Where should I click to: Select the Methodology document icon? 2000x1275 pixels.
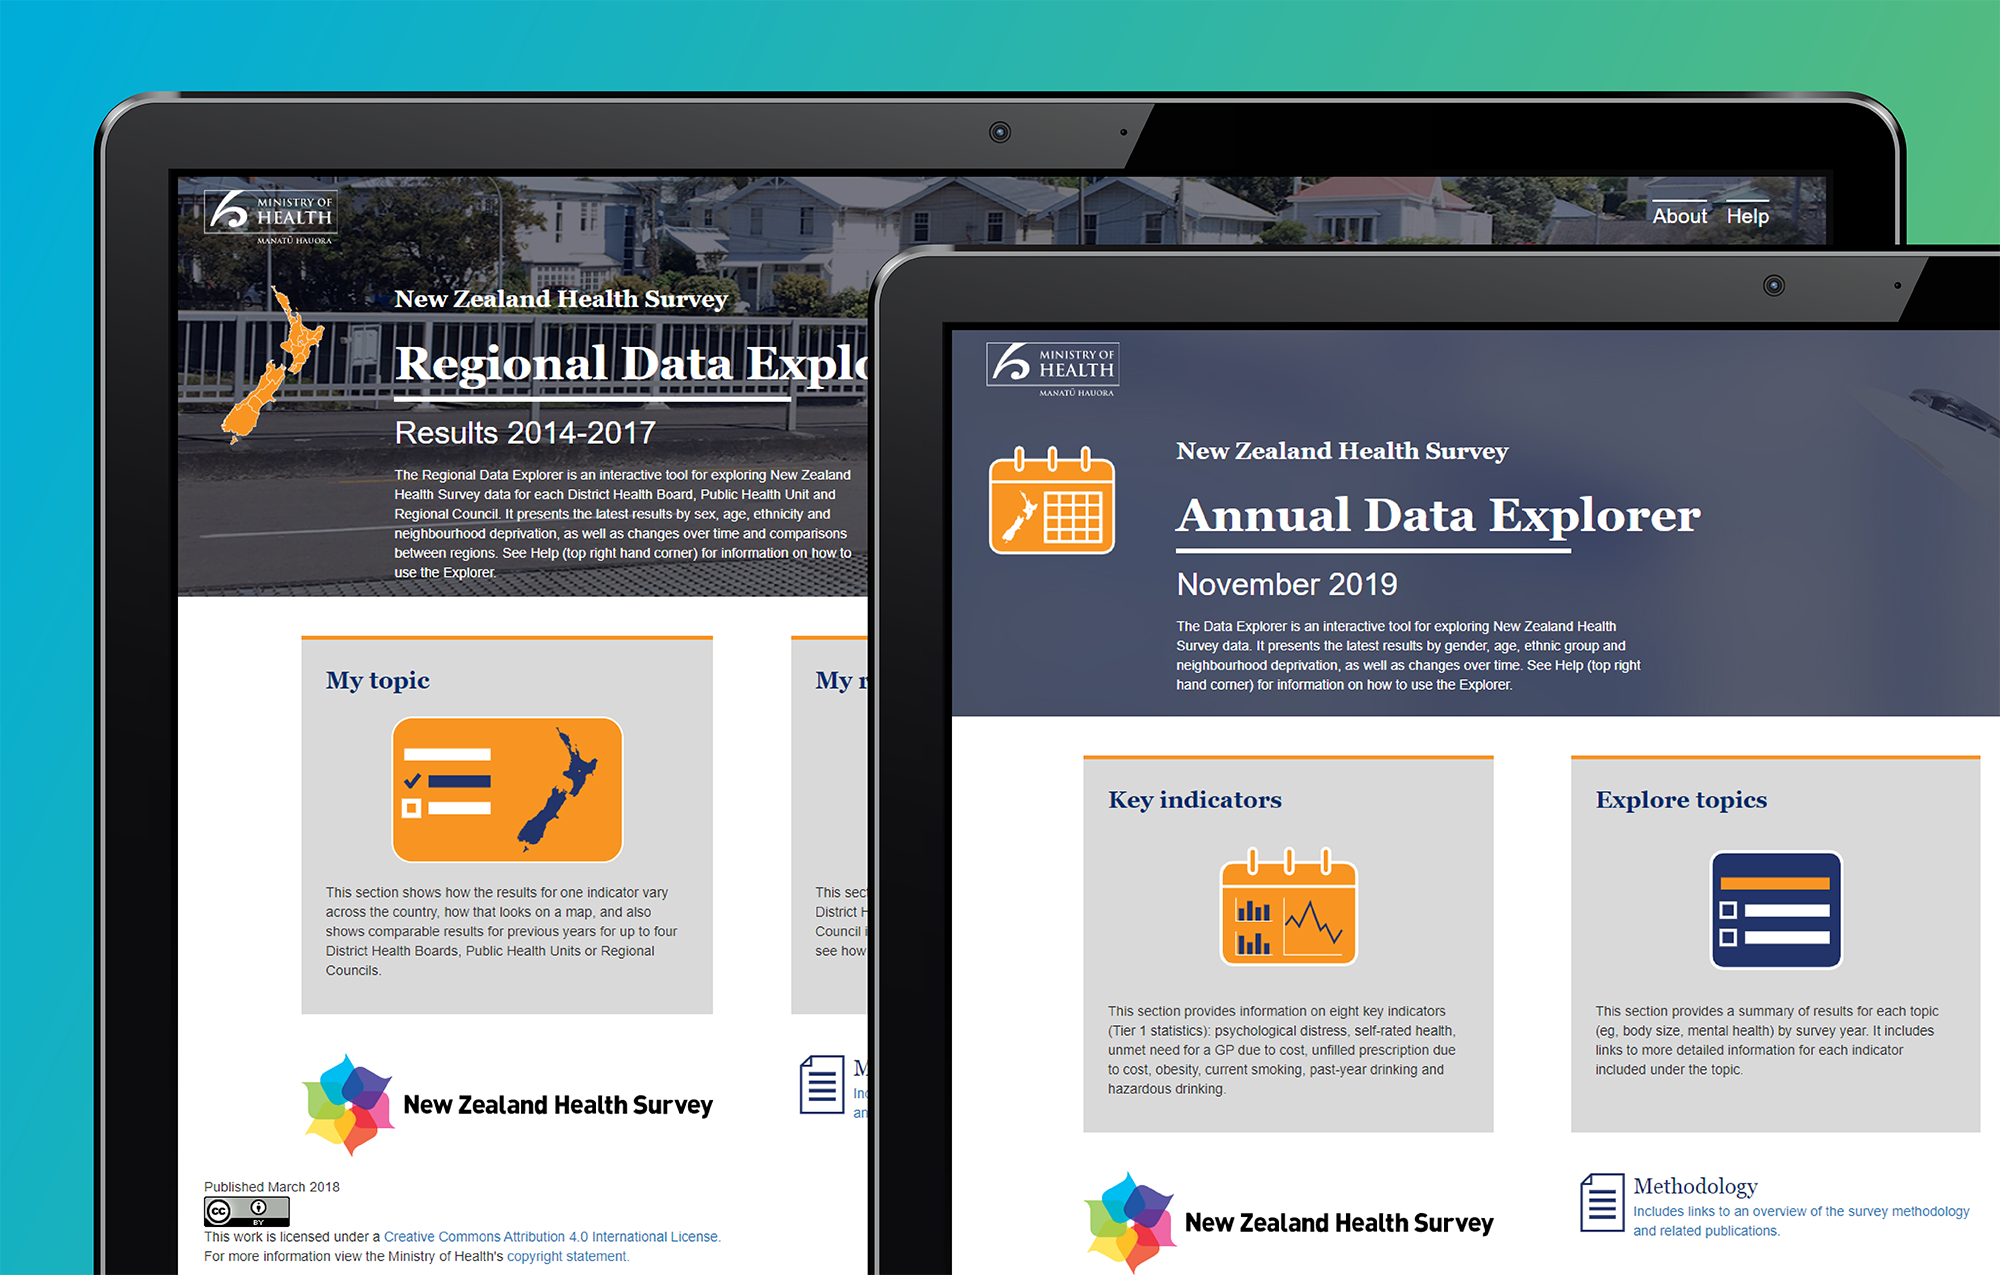click(1601, 1205)
